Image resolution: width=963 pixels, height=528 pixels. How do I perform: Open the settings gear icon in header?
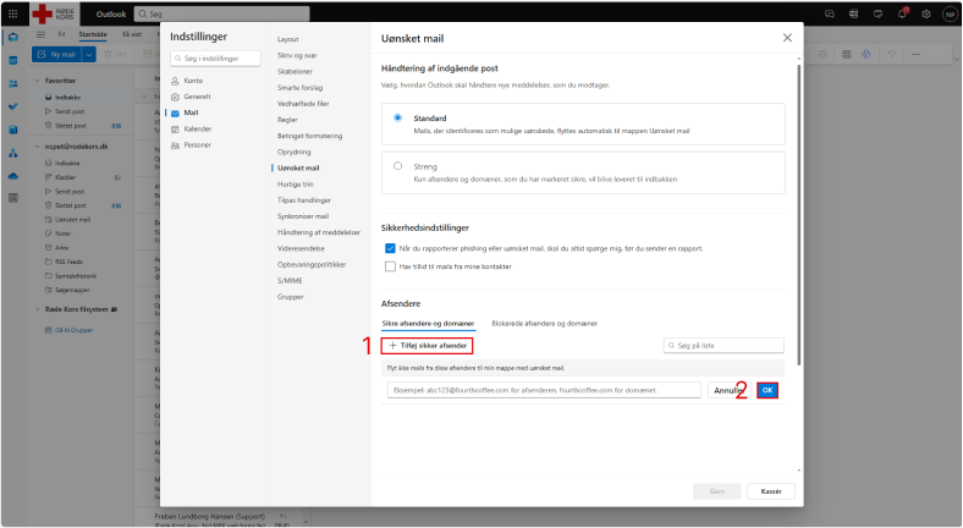tap(926, 14)
